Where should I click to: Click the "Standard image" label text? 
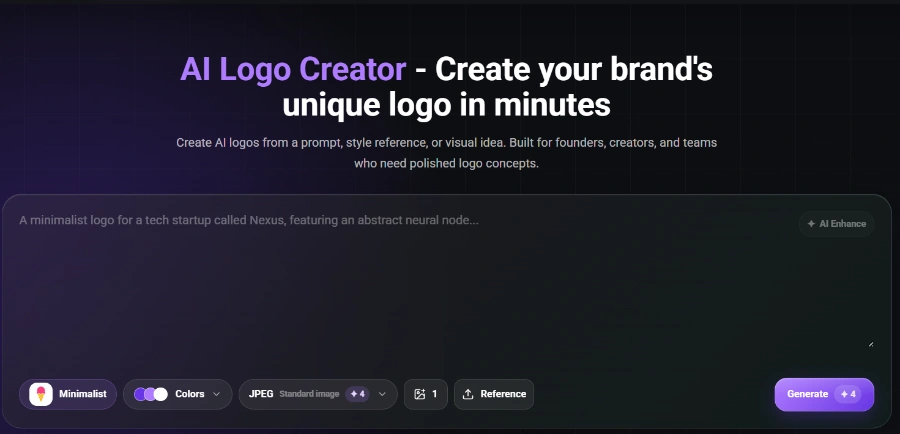pos(309,394)
